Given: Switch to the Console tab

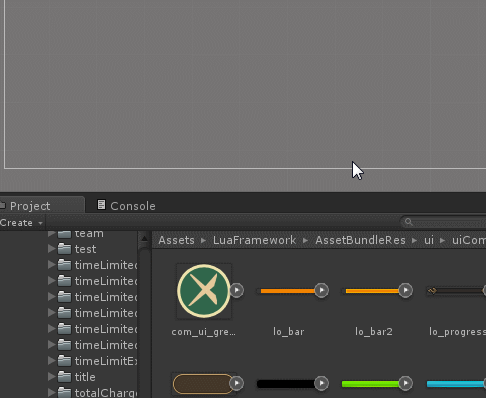Looking at the screenshot, I should [126, 205].
